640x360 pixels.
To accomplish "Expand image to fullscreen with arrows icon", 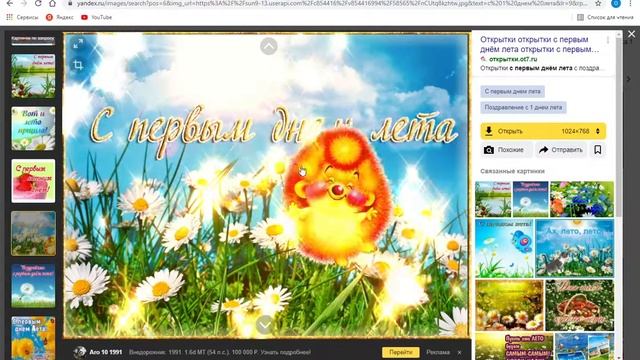I will pos(78,43).
